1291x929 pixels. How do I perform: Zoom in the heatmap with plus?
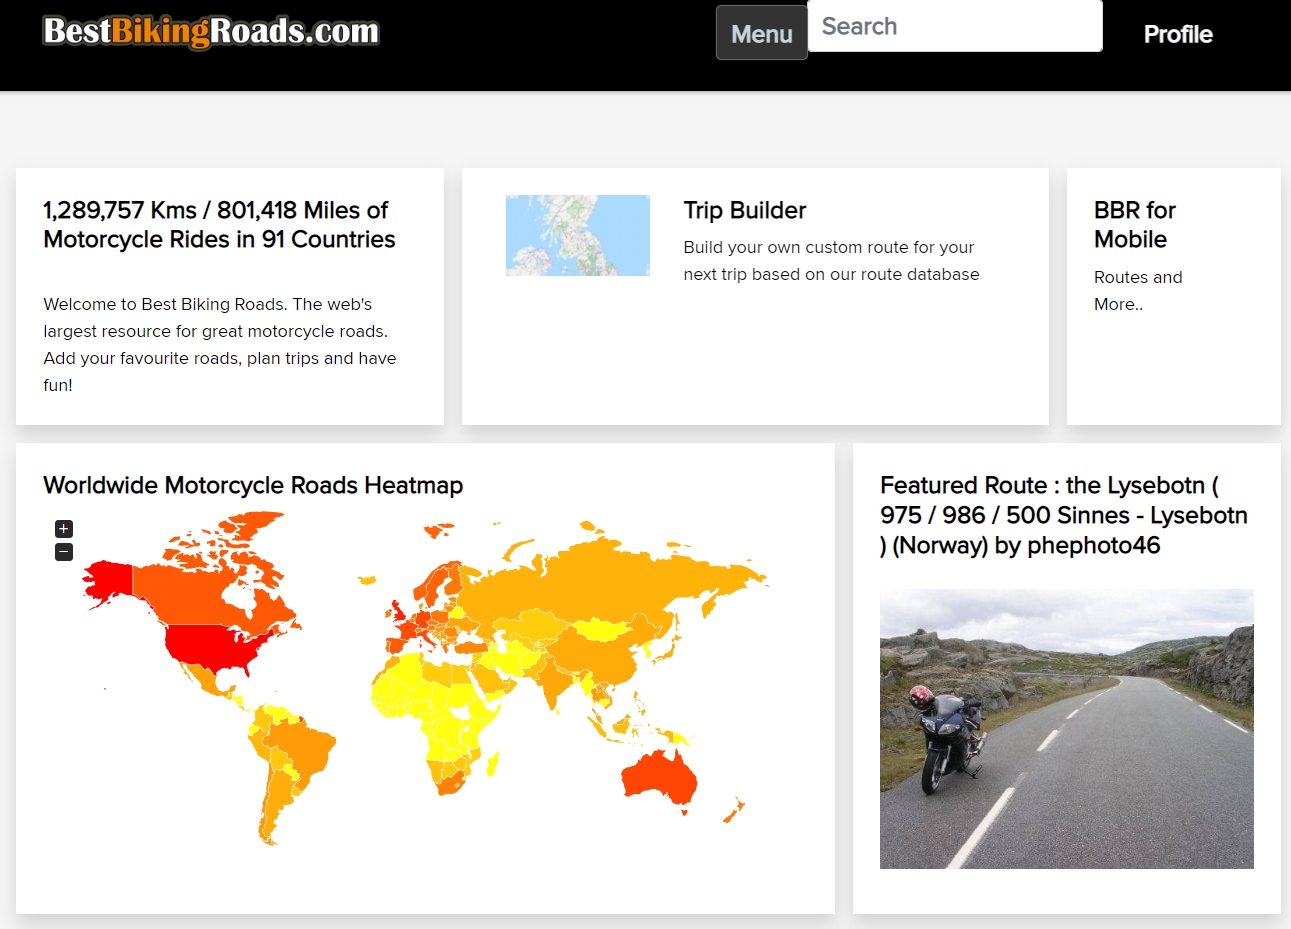[x=64, y=529]
